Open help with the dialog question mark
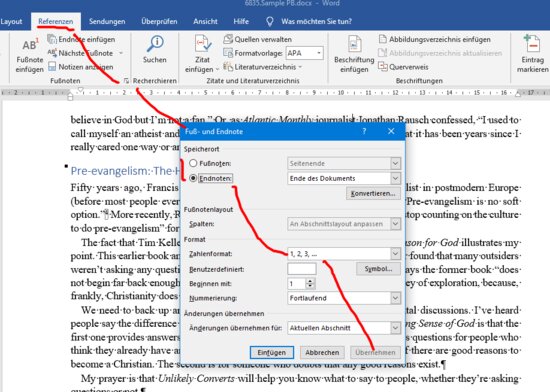The width and height of the screenshot is (550, 392). (364, 131)
